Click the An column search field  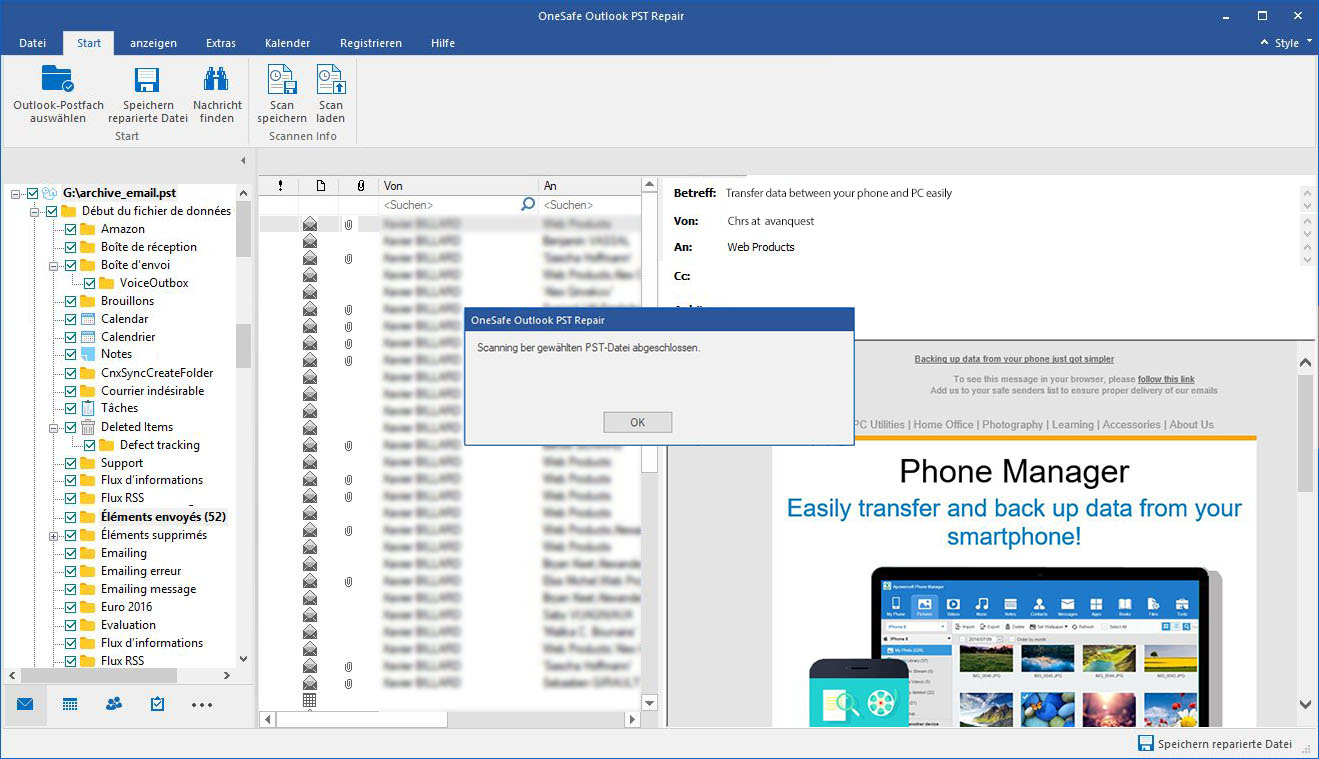tap(590, 204)
